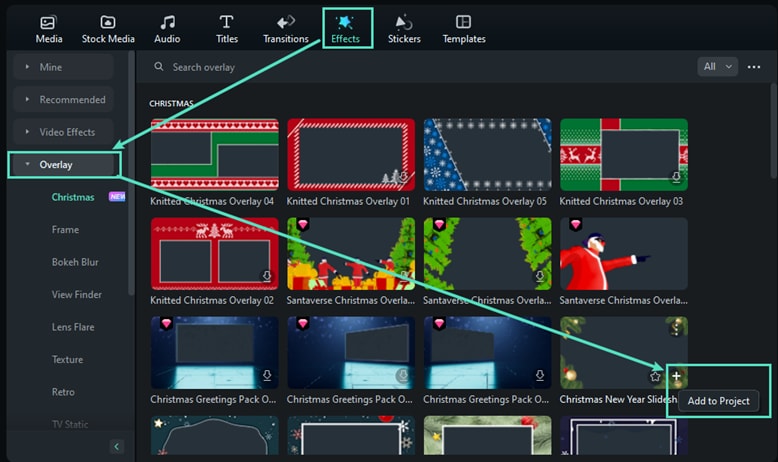Viewport: 778px width, 462px height.
Task: Select the Santaverse overlay with pointing Santa
Action: (624, 254)
